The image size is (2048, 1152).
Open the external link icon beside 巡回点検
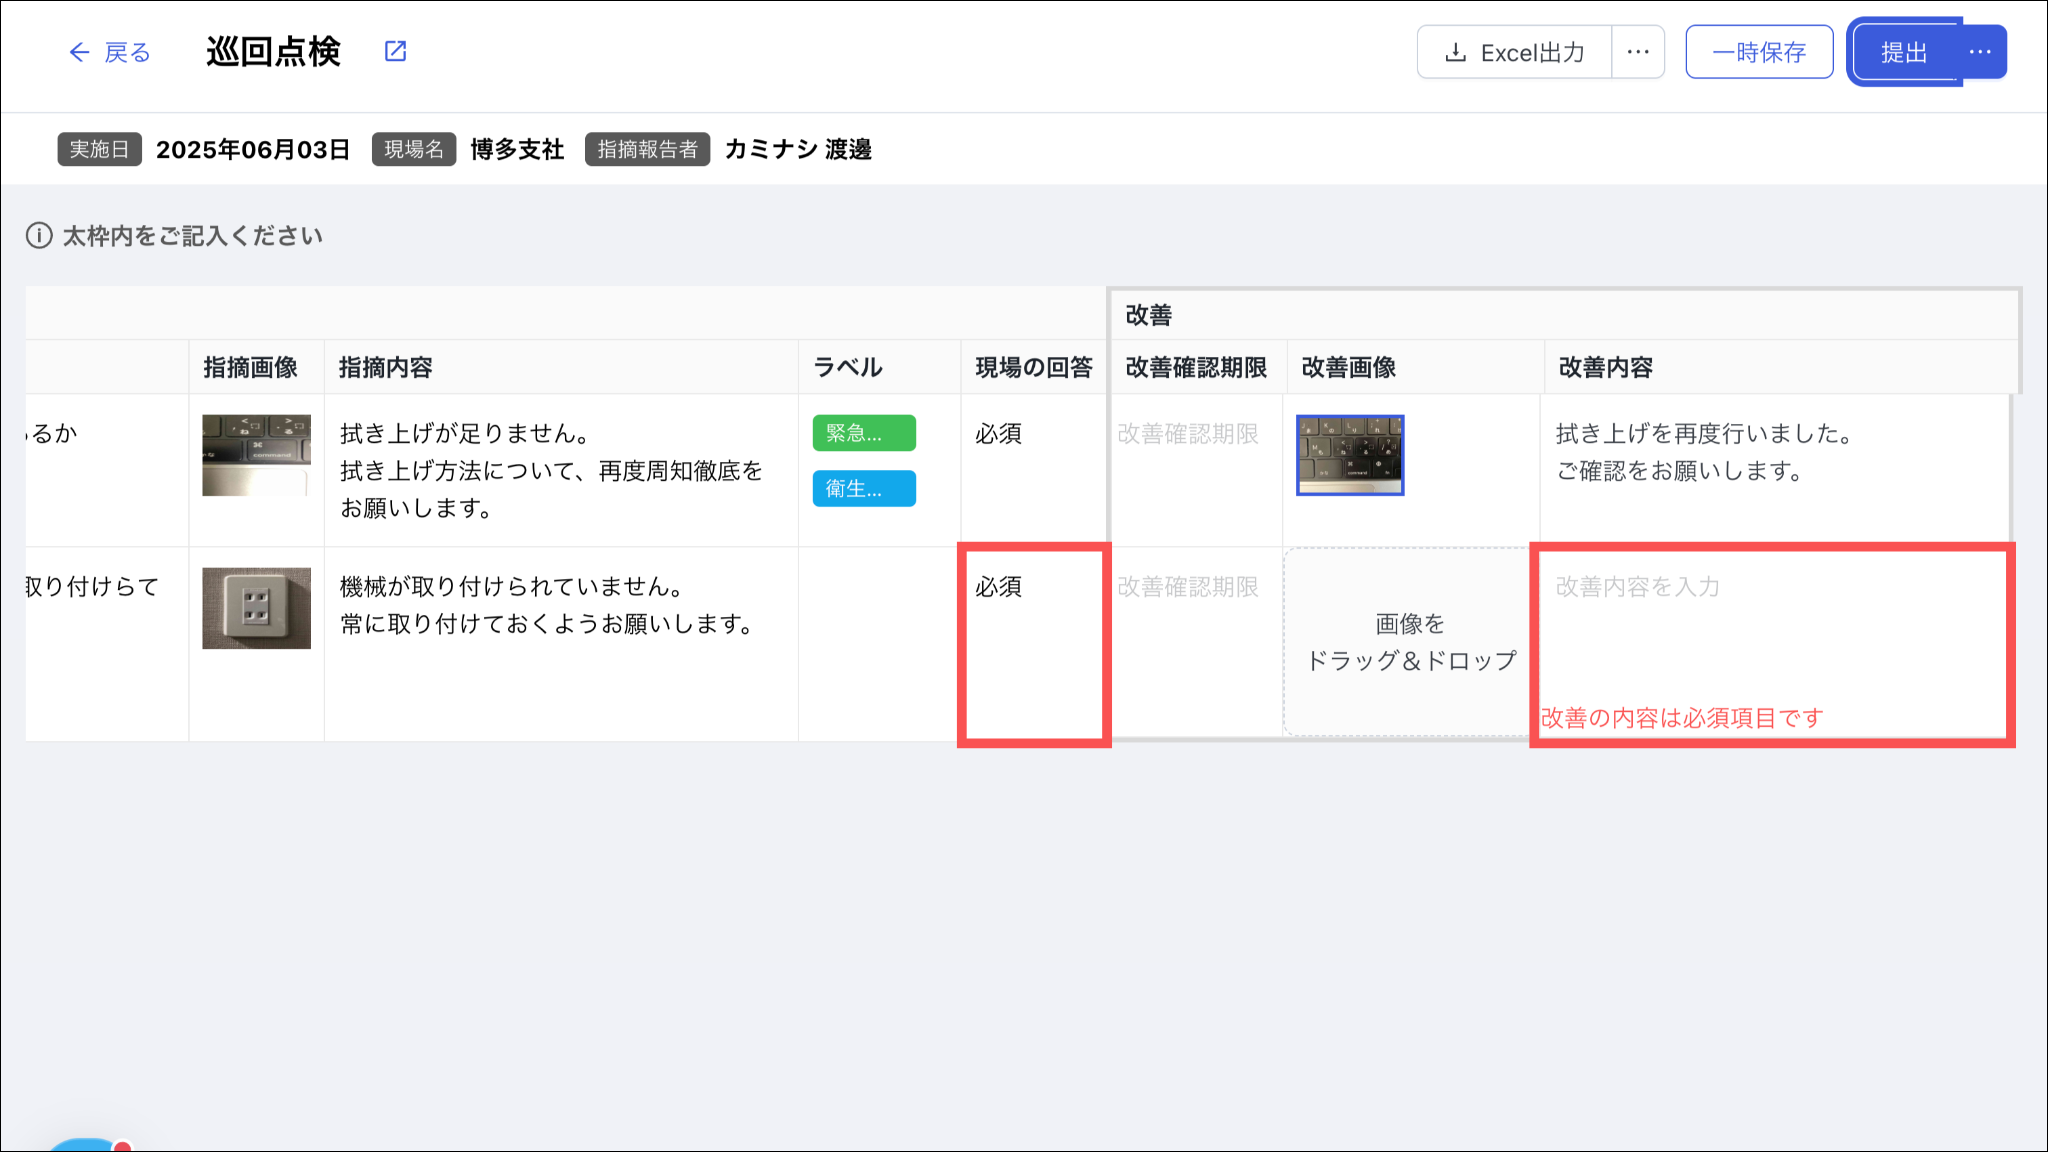[395, 51]
